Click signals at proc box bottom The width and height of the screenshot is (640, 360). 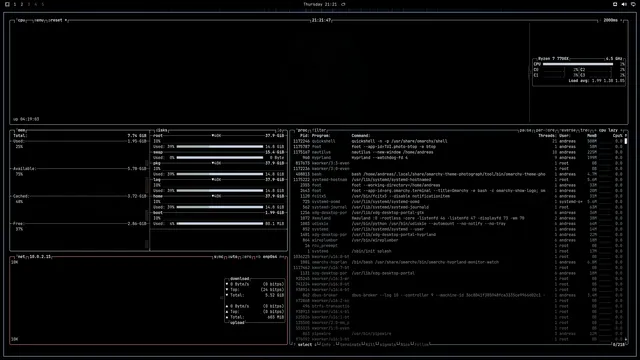pyautogui.click(x=387, y=344)
